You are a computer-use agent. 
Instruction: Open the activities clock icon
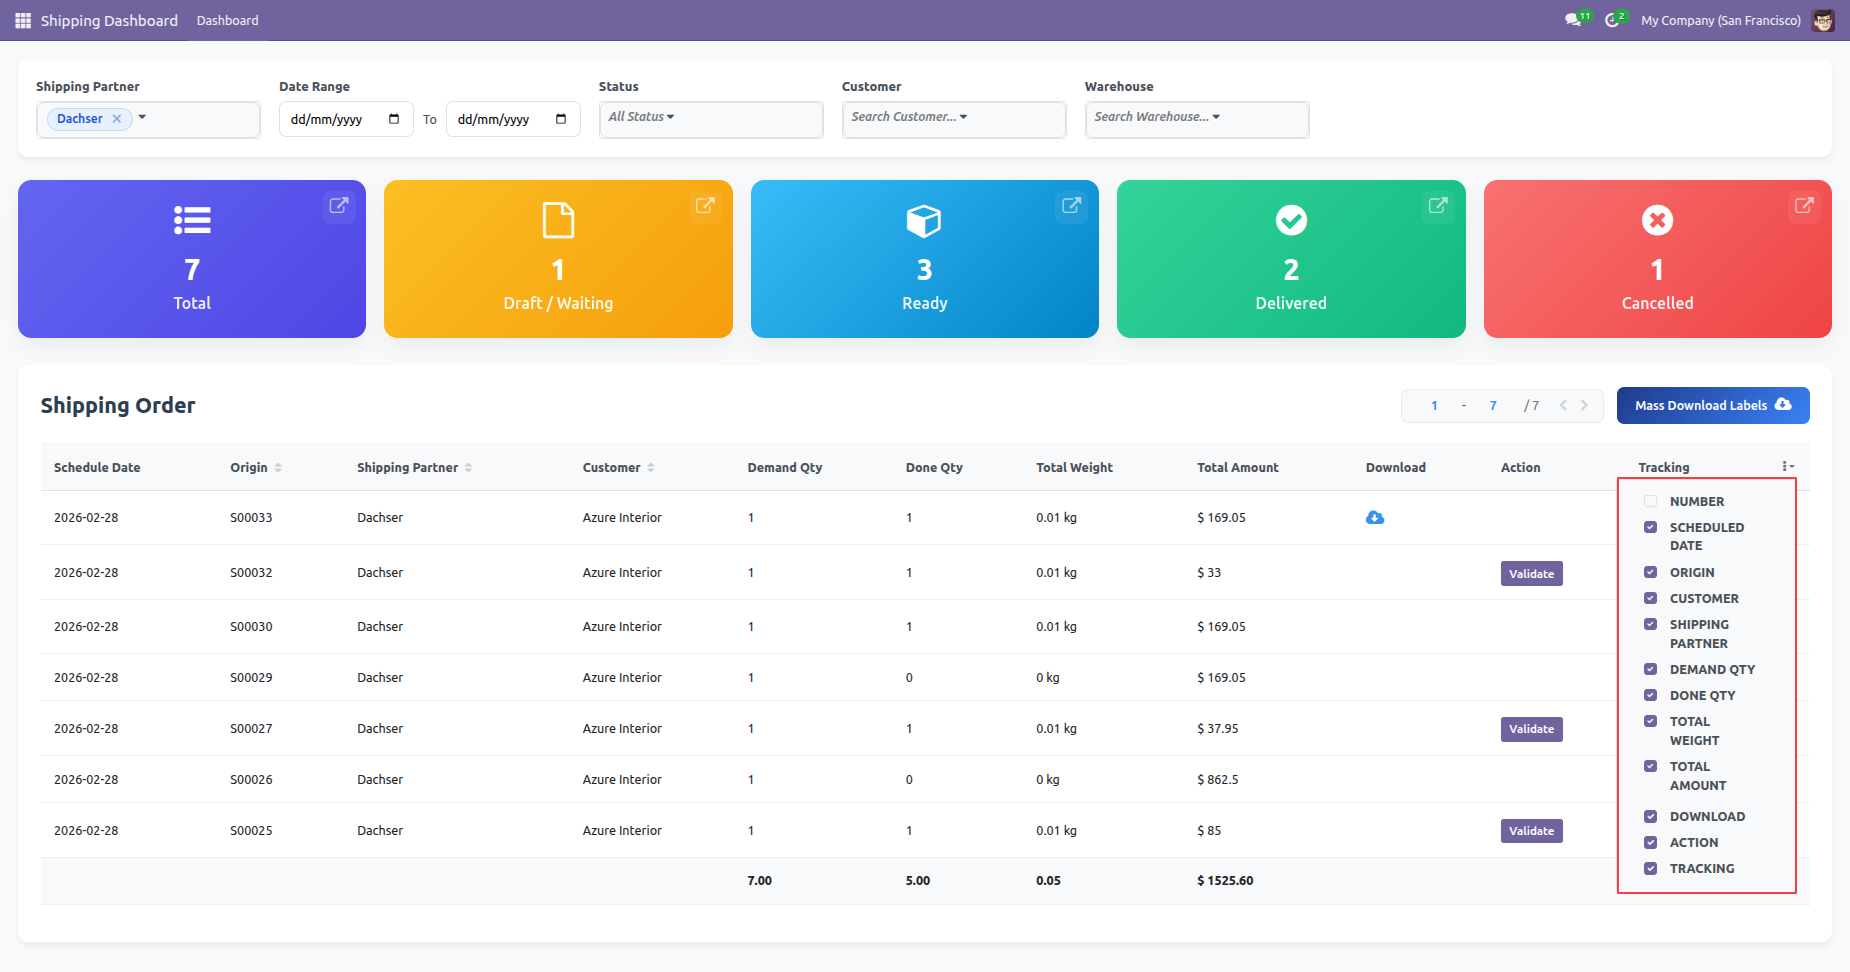click(x=1612, y=20)
